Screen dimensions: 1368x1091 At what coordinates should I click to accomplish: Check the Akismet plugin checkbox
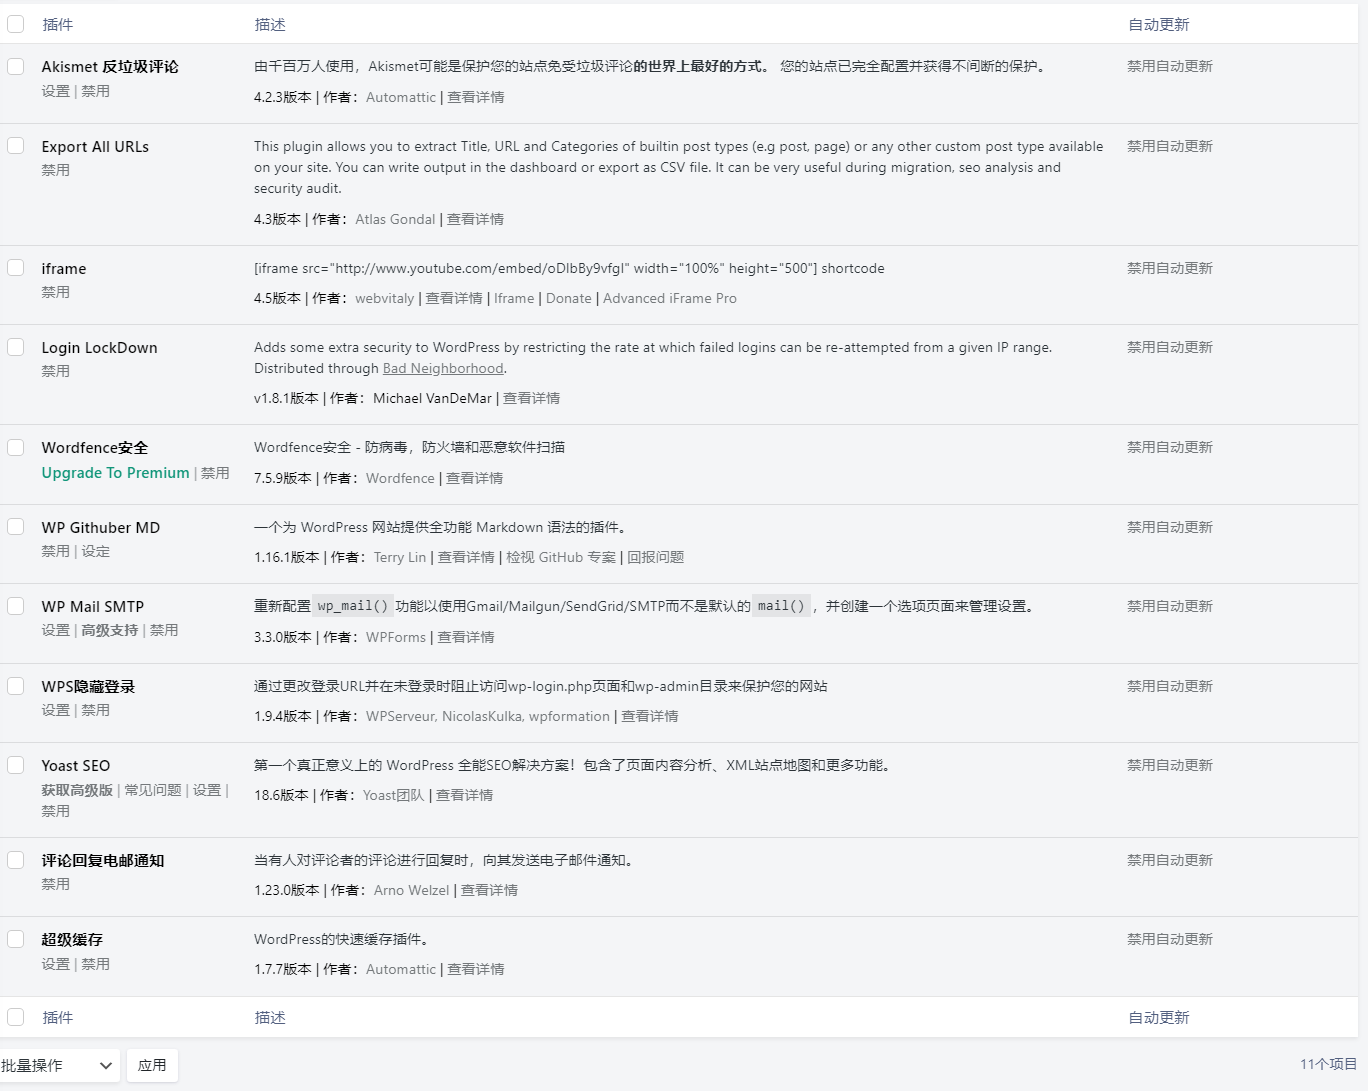tap(16, 66)
